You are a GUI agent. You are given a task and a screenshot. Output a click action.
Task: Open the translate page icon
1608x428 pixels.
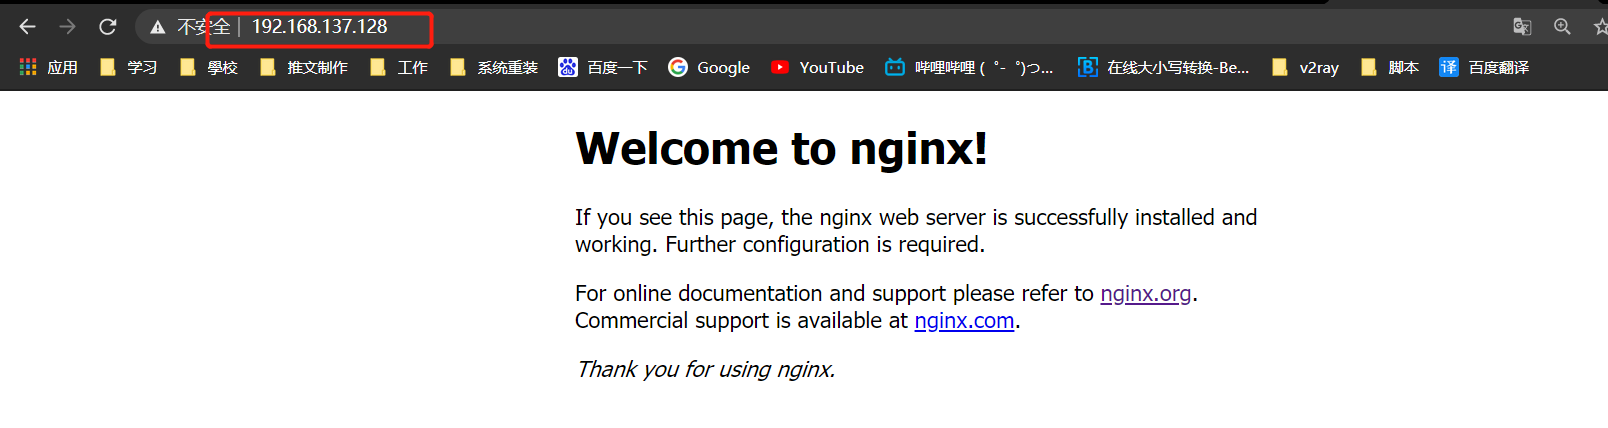pyautogui.click(x=1522, y=27)
